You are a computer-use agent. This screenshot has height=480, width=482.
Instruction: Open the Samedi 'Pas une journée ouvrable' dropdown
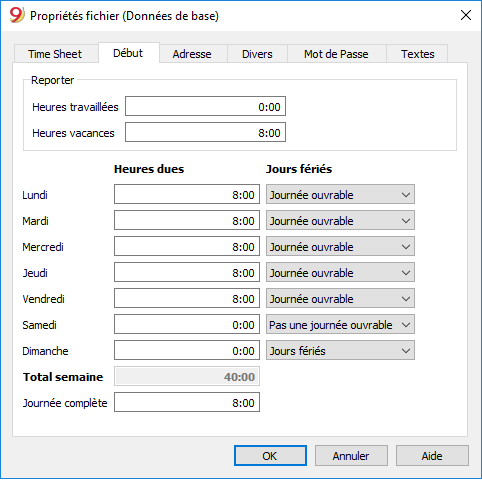(x=340, y=324)
